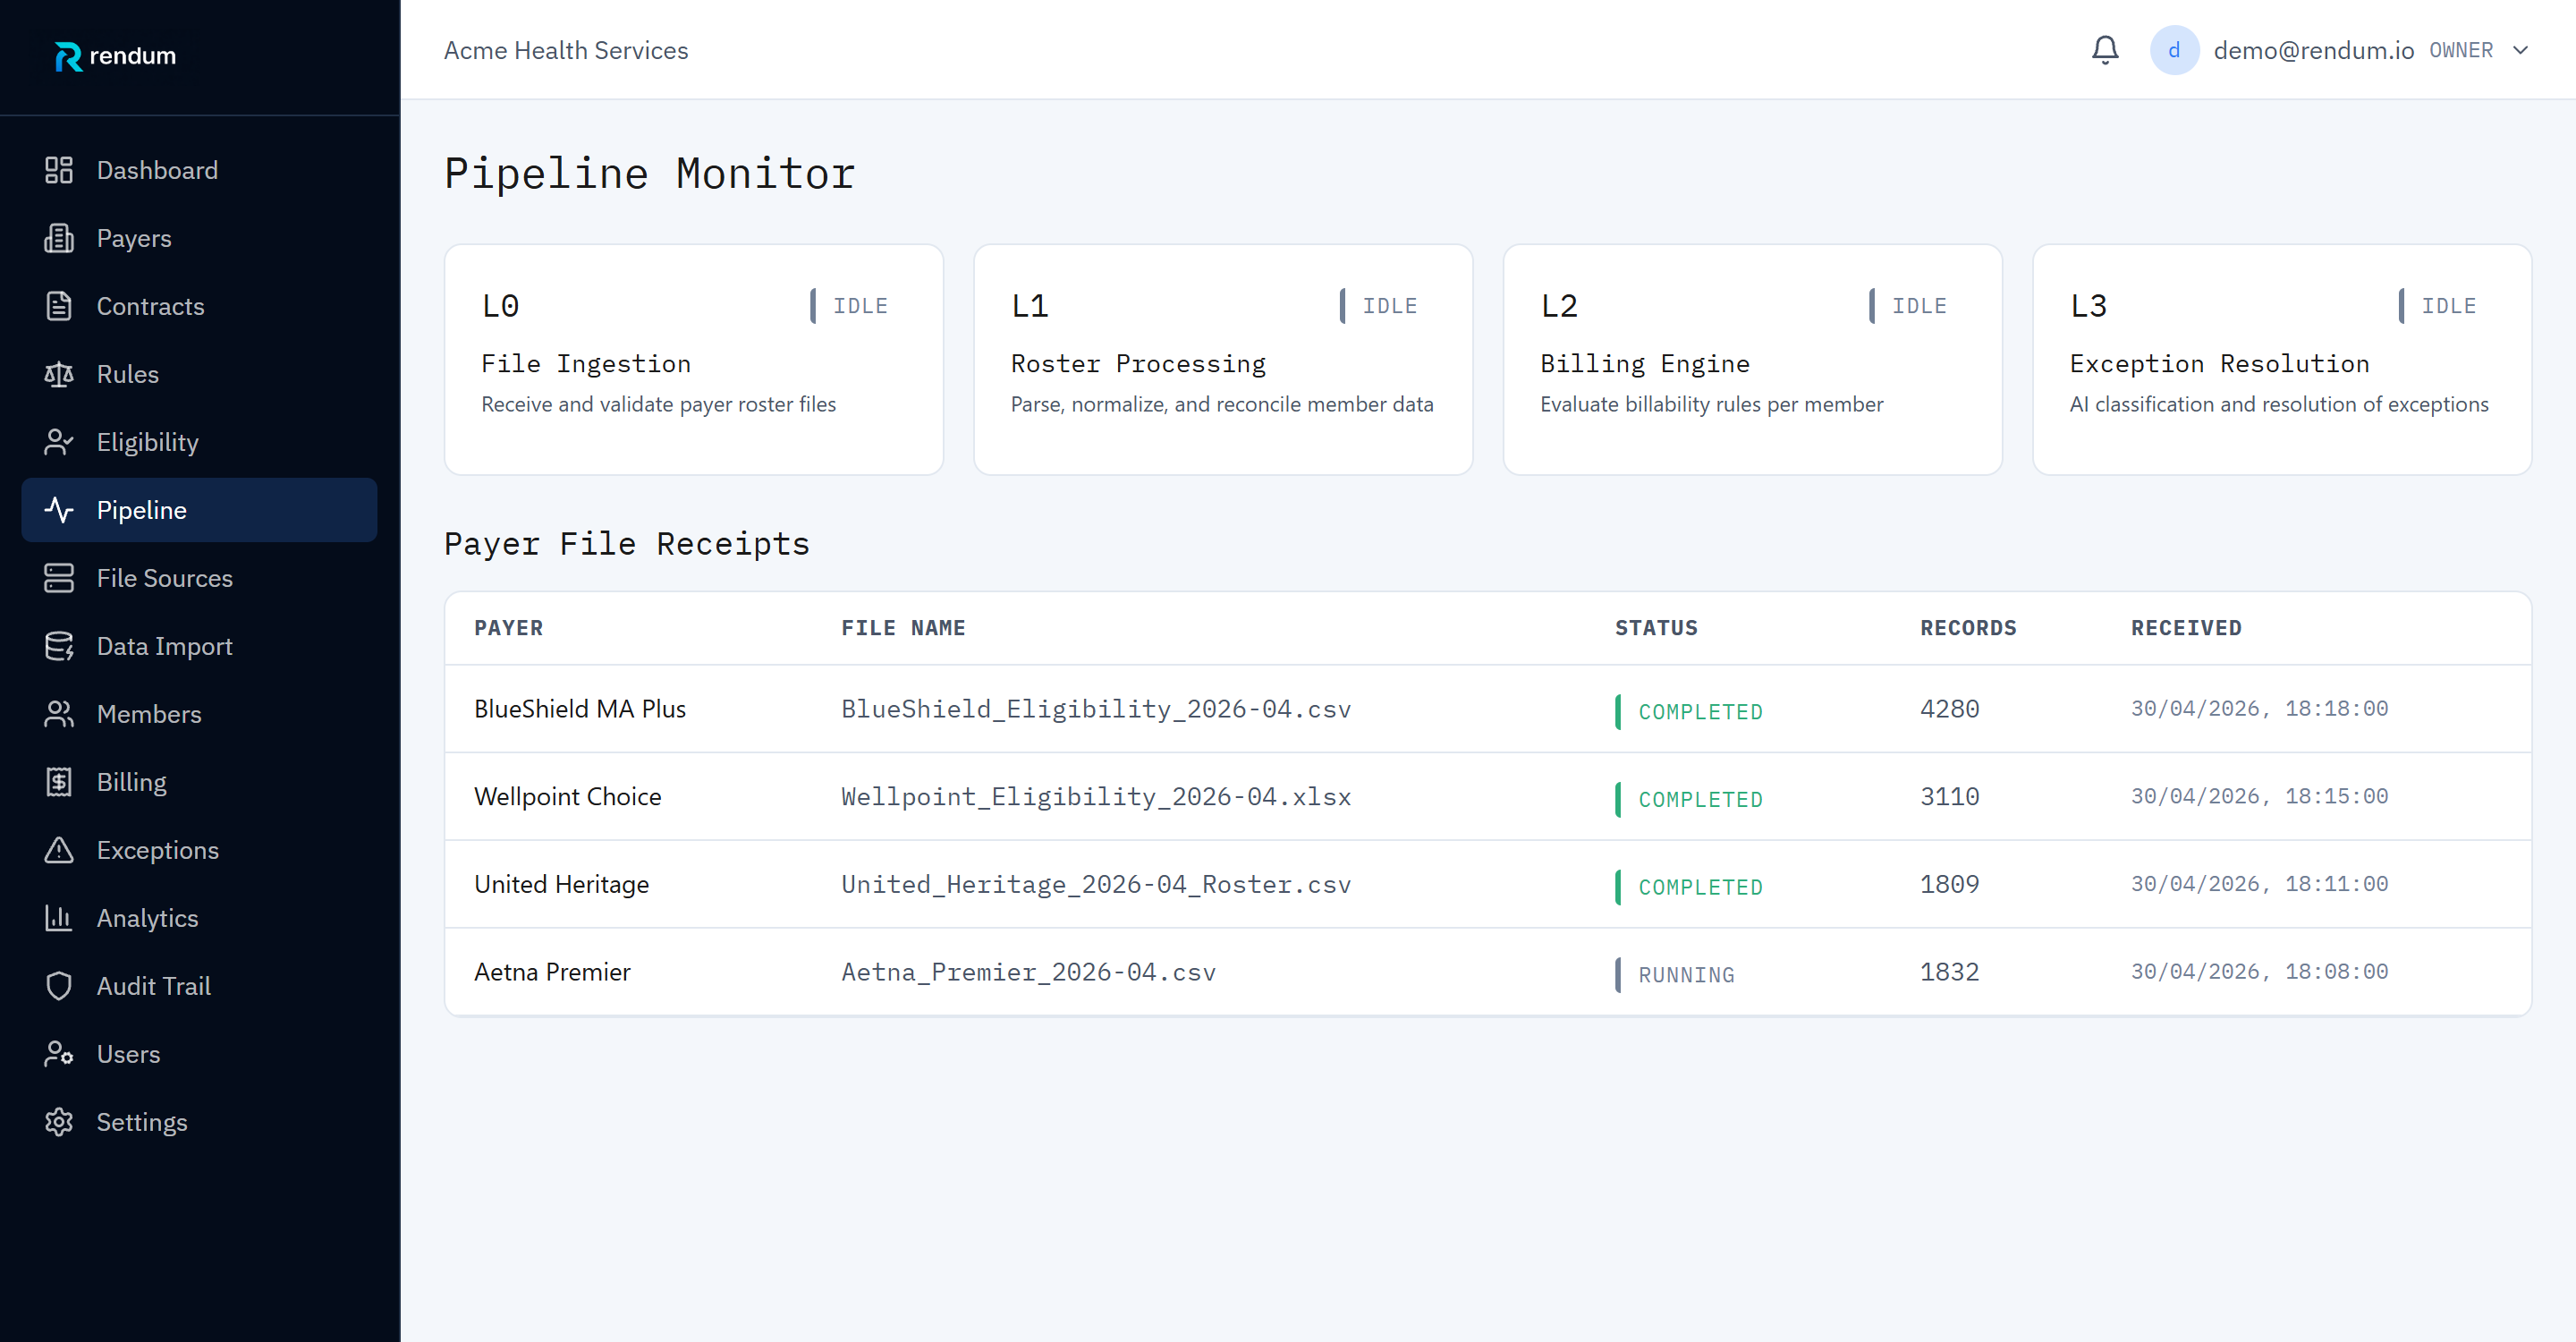2576x1342 pixels.
Task: Click the Payers building icon
Action: [x=59, y=238]
